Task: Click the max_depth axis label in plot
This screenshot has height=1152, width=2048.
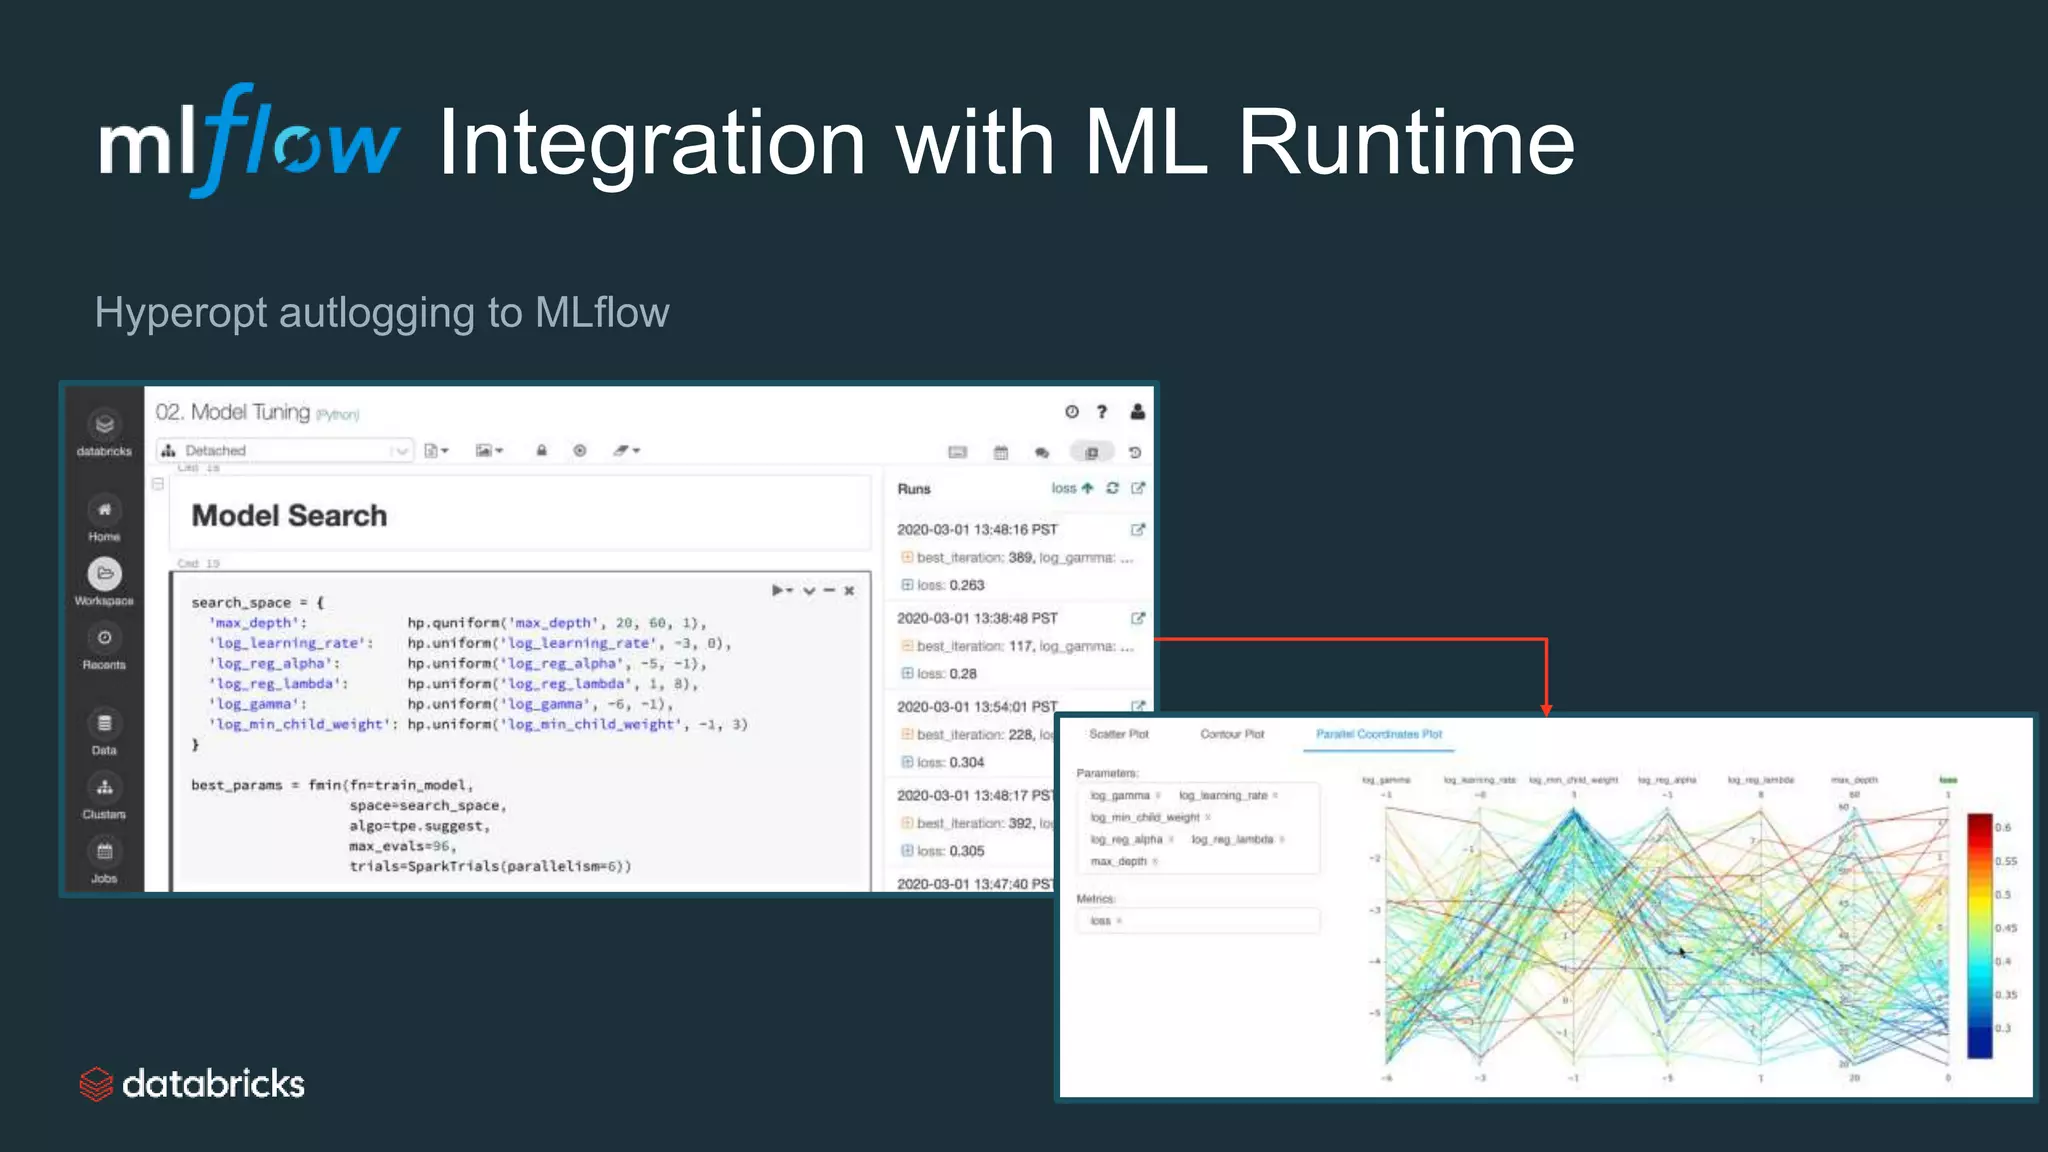Action: click(x=1854, y=780)
